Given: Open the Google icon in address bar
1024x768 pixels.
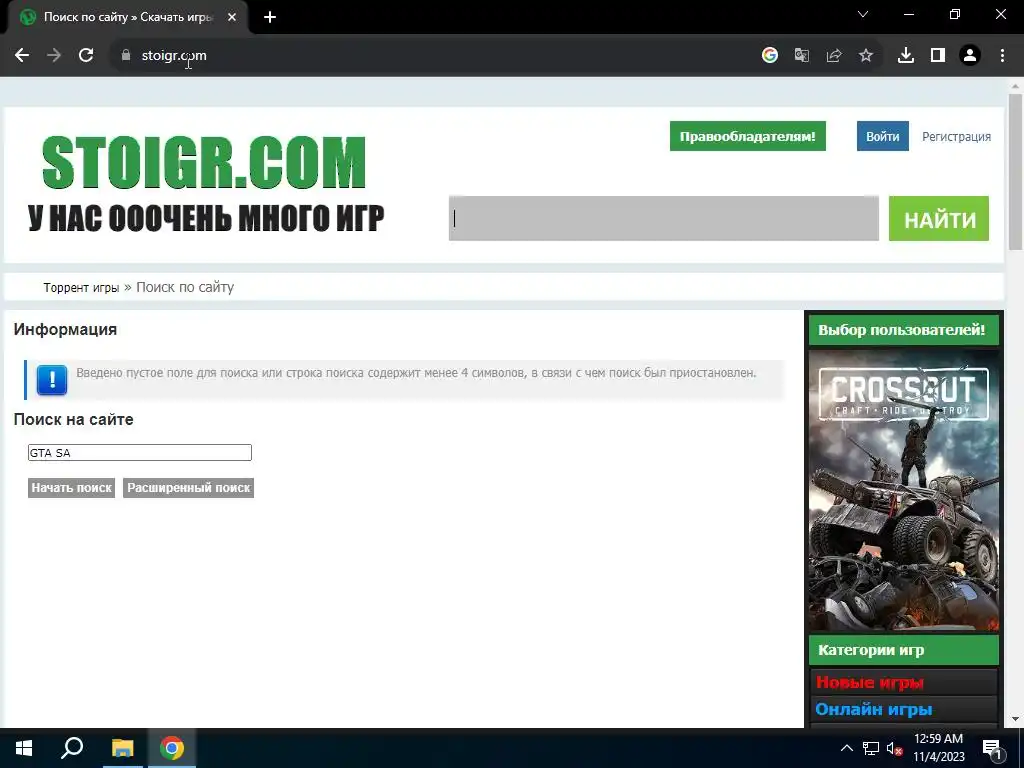Looking at the screenshot, I should point(770,56).
